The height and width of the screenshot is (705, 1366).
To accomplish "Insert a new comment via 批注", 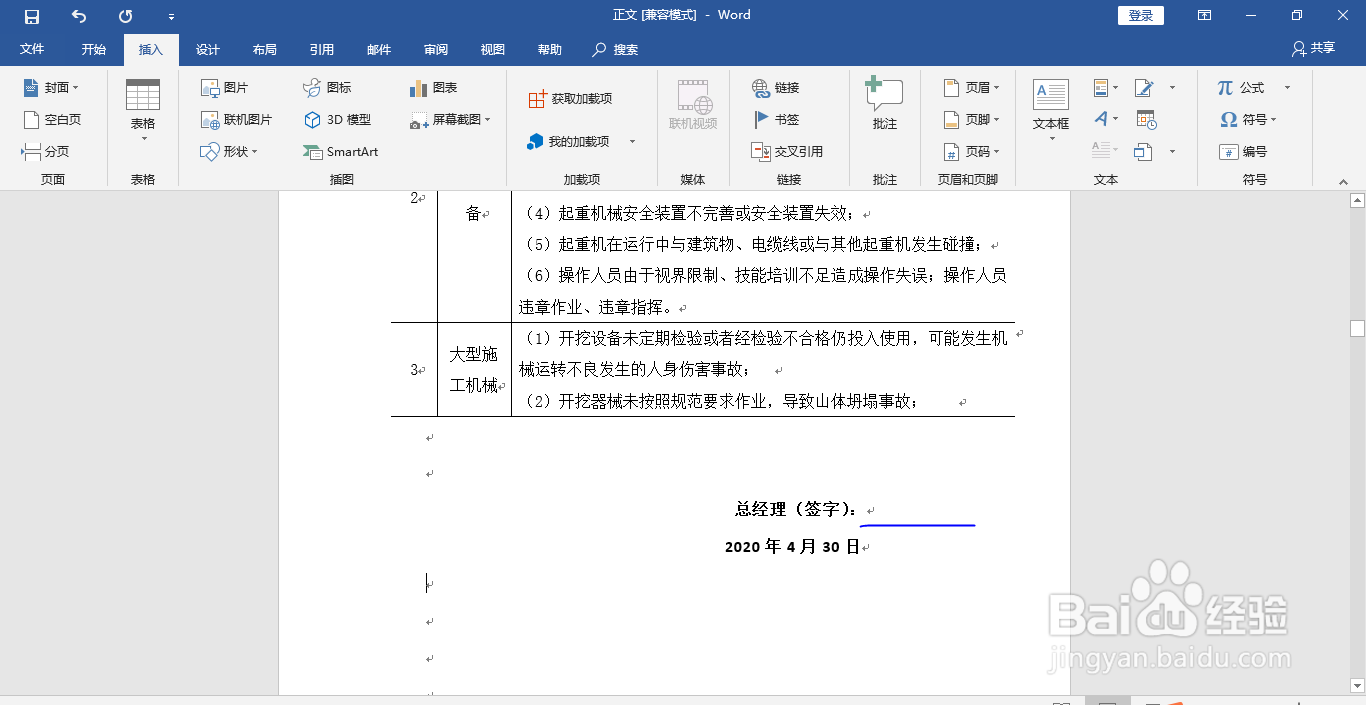I will click(884, 103).
